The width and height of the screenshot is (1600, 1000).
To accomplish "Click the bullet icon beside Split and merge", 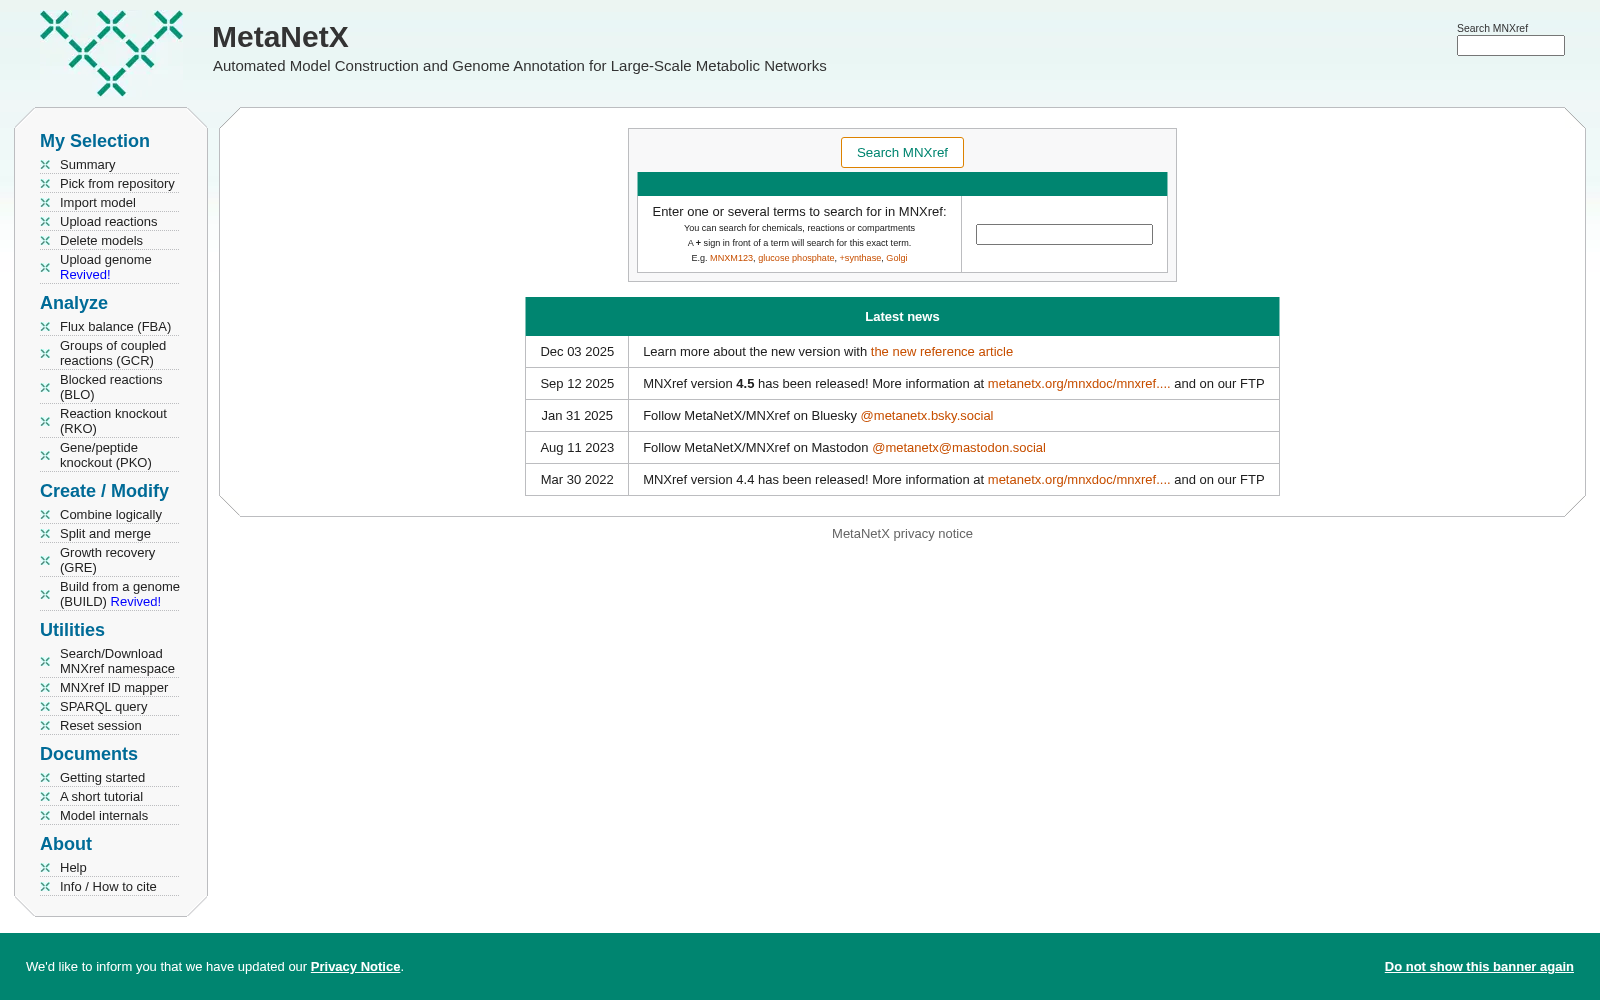I will click(x=45, y=534).
